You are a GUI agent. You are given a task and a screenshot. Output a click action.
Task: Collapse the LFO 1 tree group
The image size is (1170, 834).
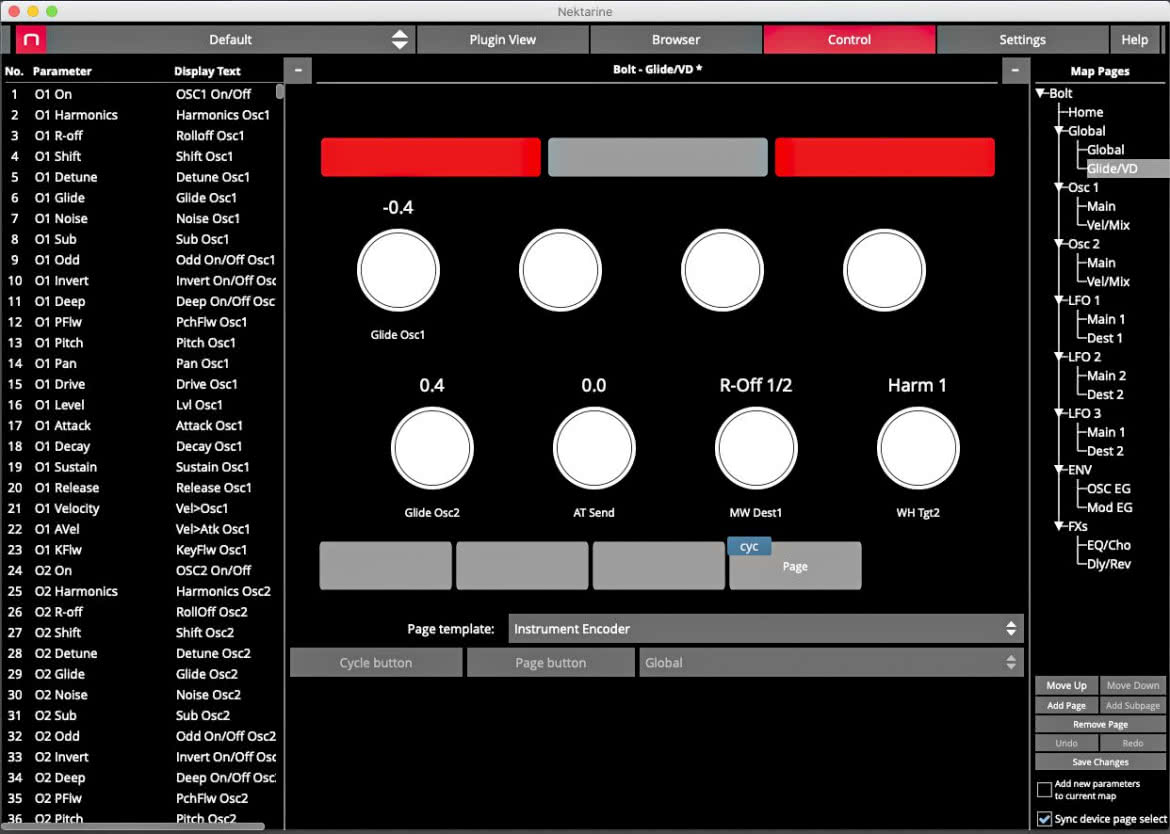click(1059, 300)
